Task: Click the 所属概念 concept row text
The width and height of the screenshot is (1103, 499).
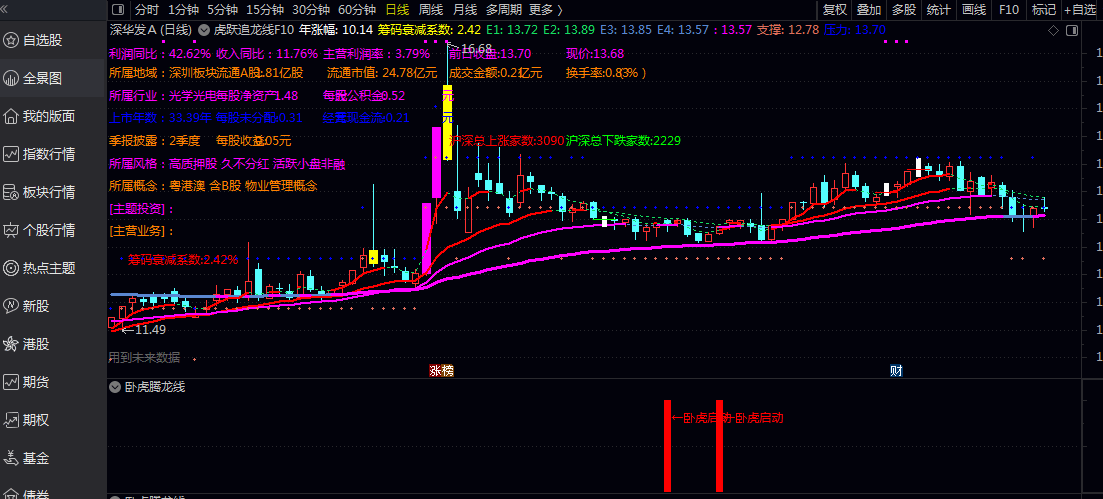Action: coord(213,187)
